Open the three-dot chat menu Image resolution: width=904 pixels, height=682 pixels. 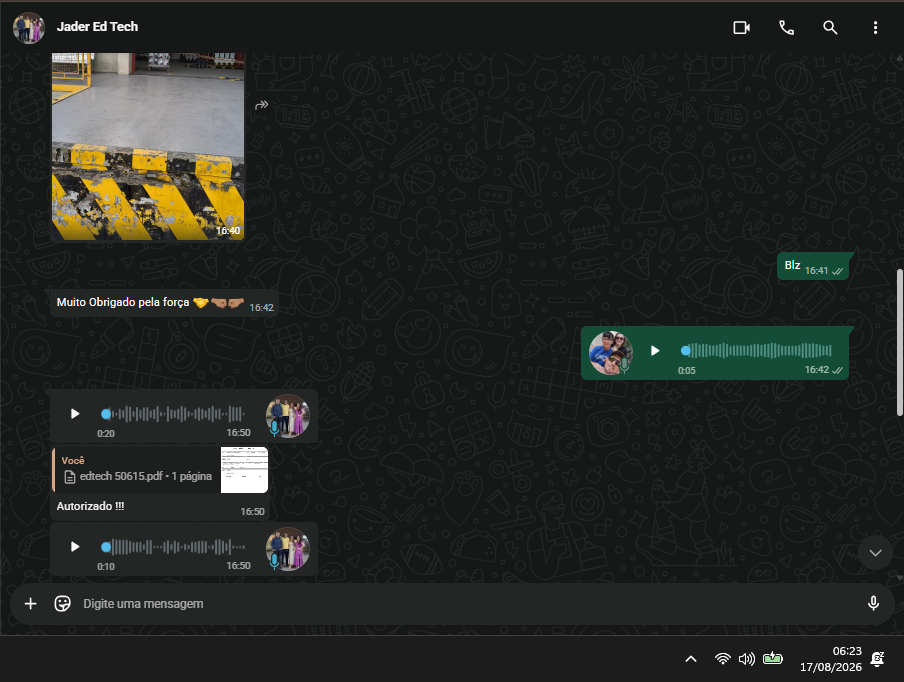tap(875, 27)
